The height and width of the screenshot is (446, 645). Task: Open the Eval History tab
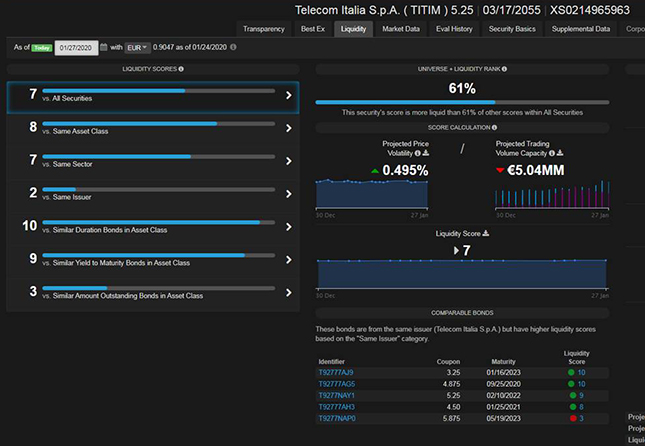coord(454,29)
